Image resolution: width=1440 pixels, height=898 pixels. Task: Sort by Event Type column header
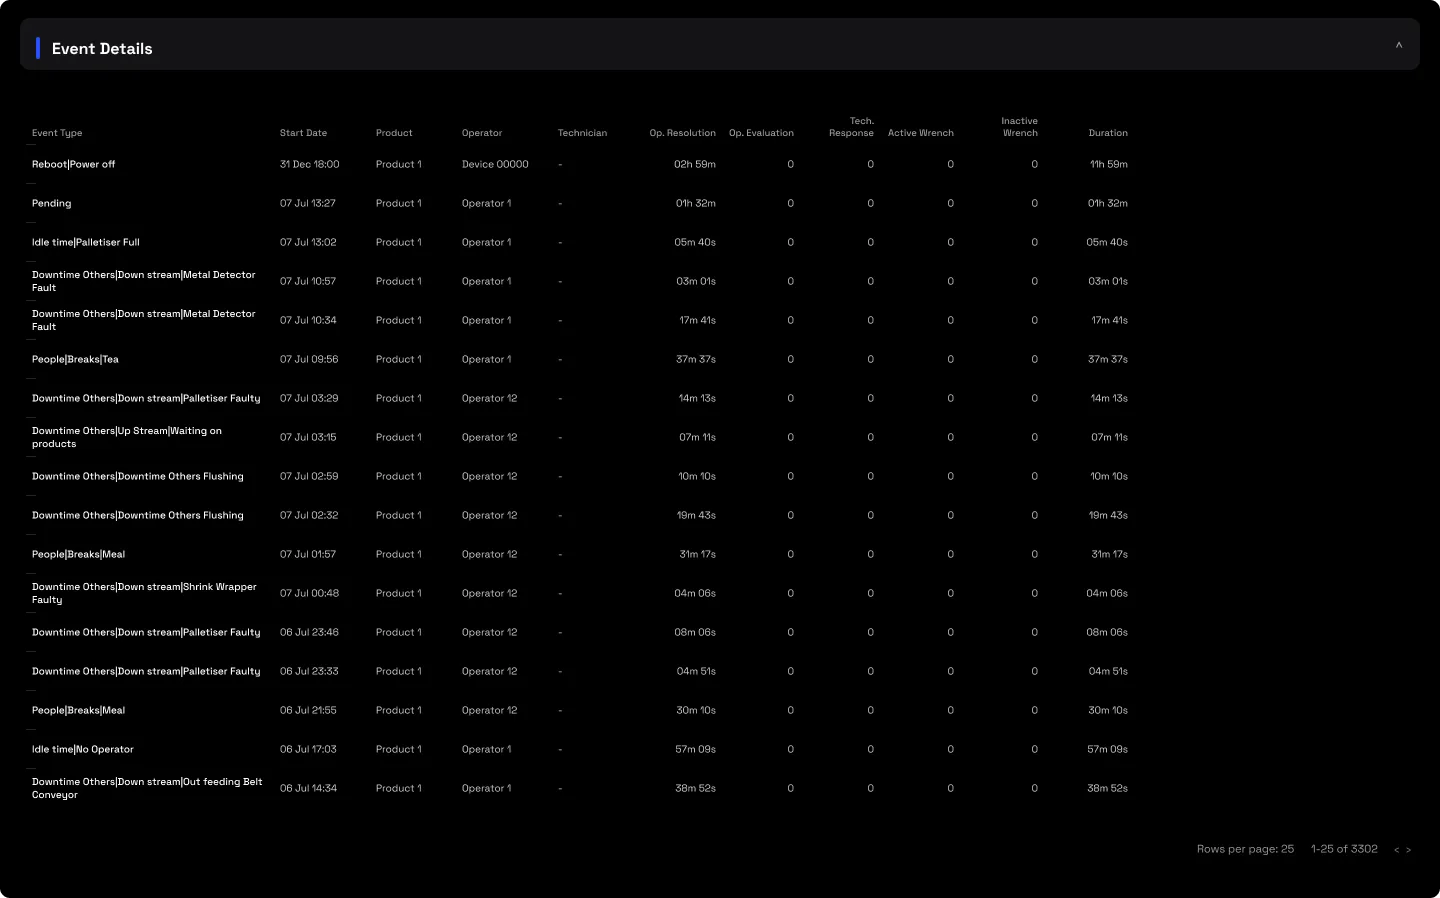pos(57,133)
